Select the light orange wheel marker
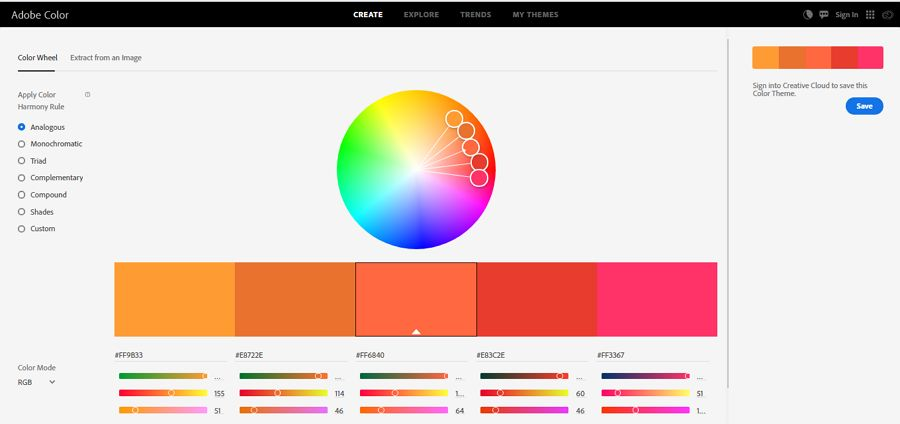Viewport: 900px width, 424px height. (x=453, y=119)
